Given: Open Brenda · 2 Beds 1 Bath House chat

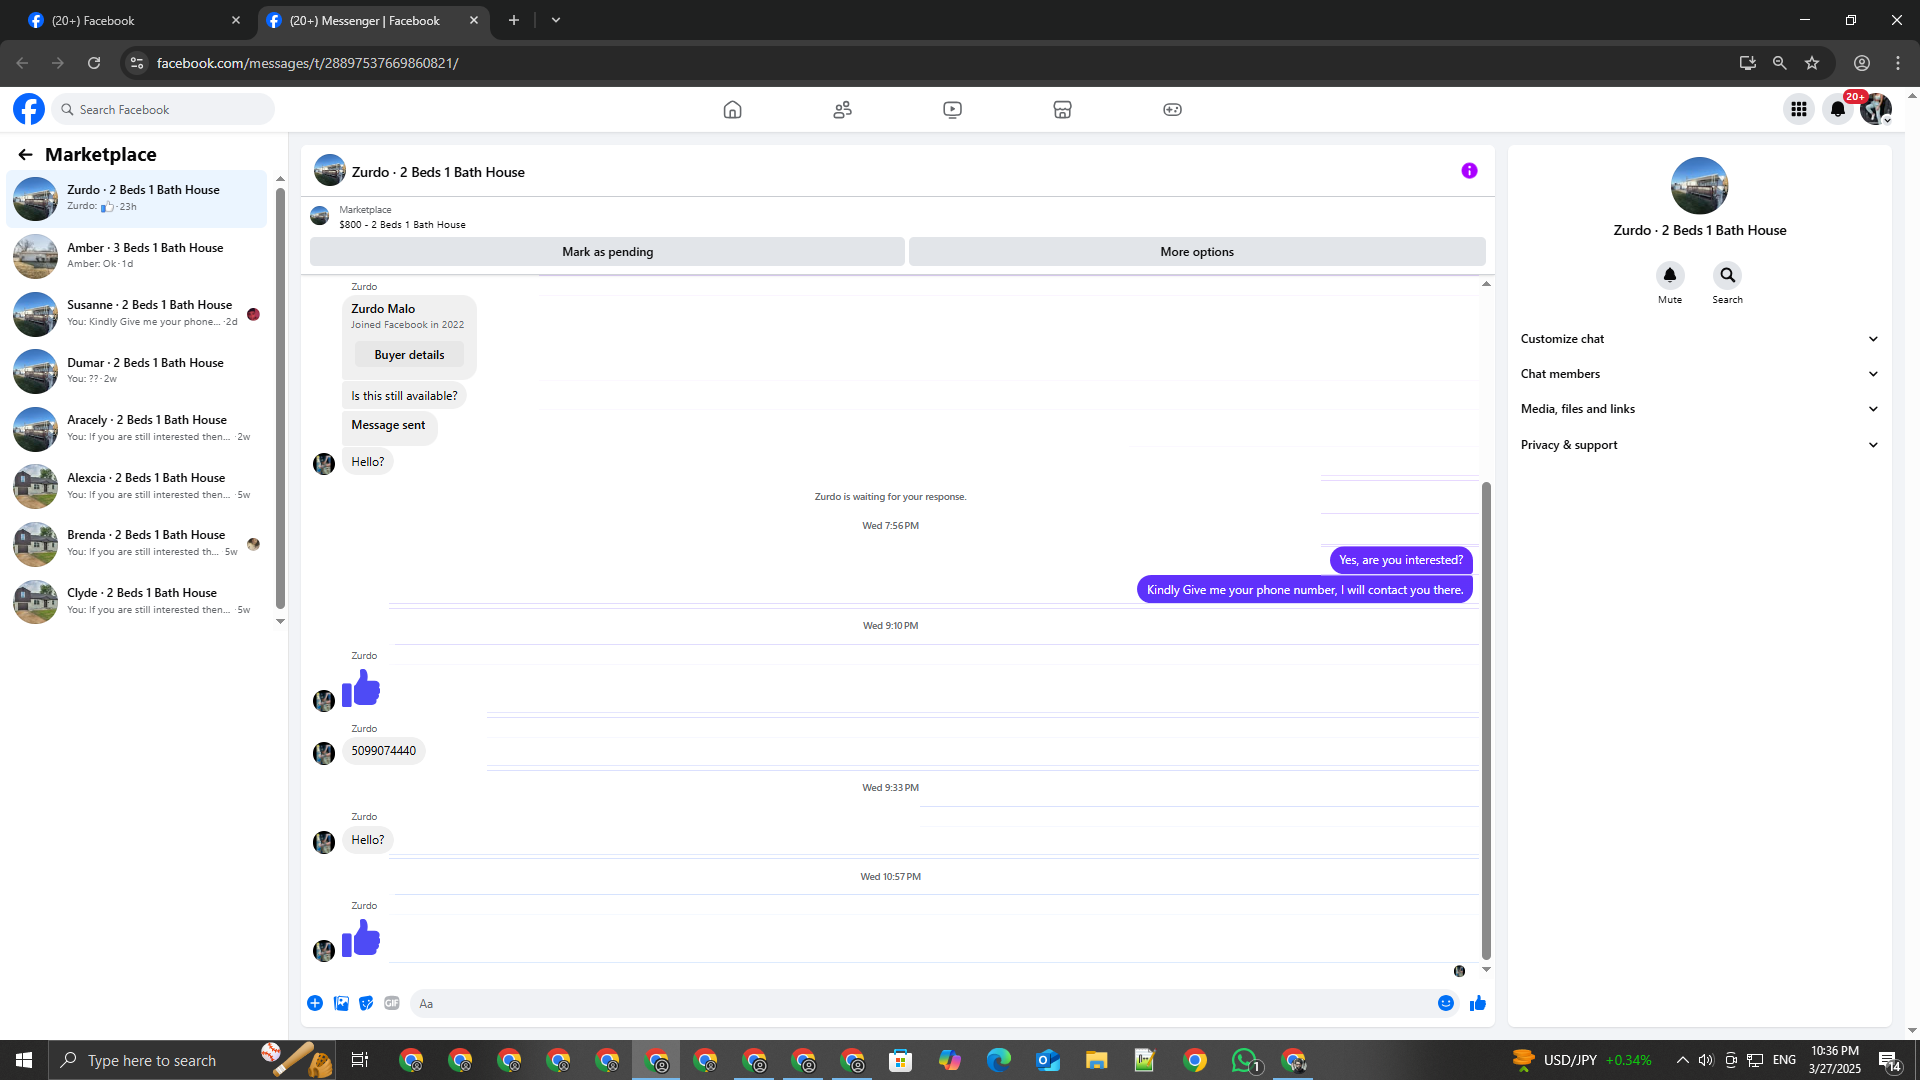Looking at the screenshot, I should coord(137,543).
